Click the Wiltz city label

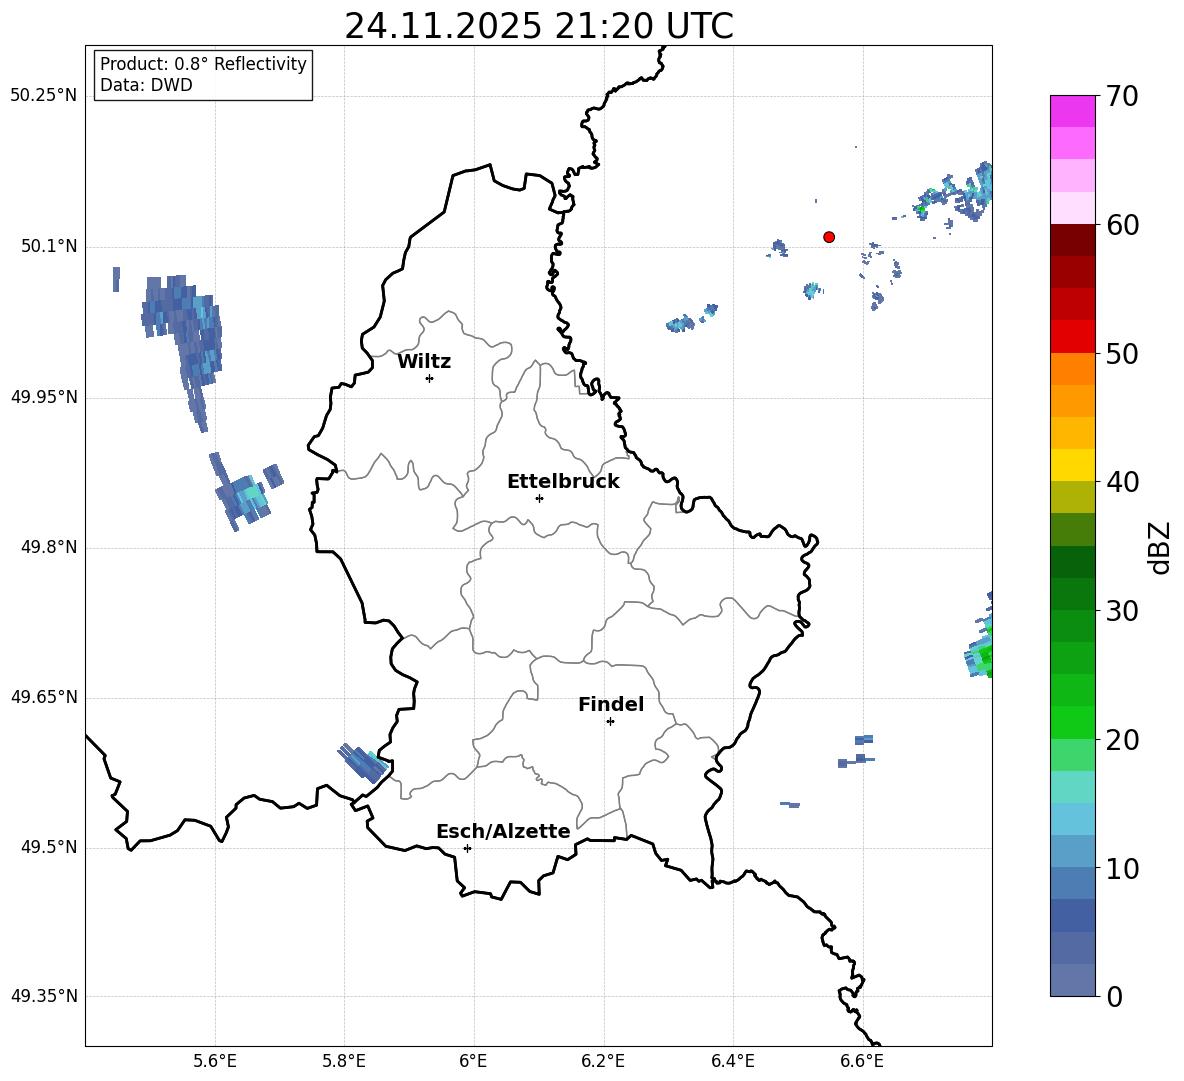[x=424, y=362]
